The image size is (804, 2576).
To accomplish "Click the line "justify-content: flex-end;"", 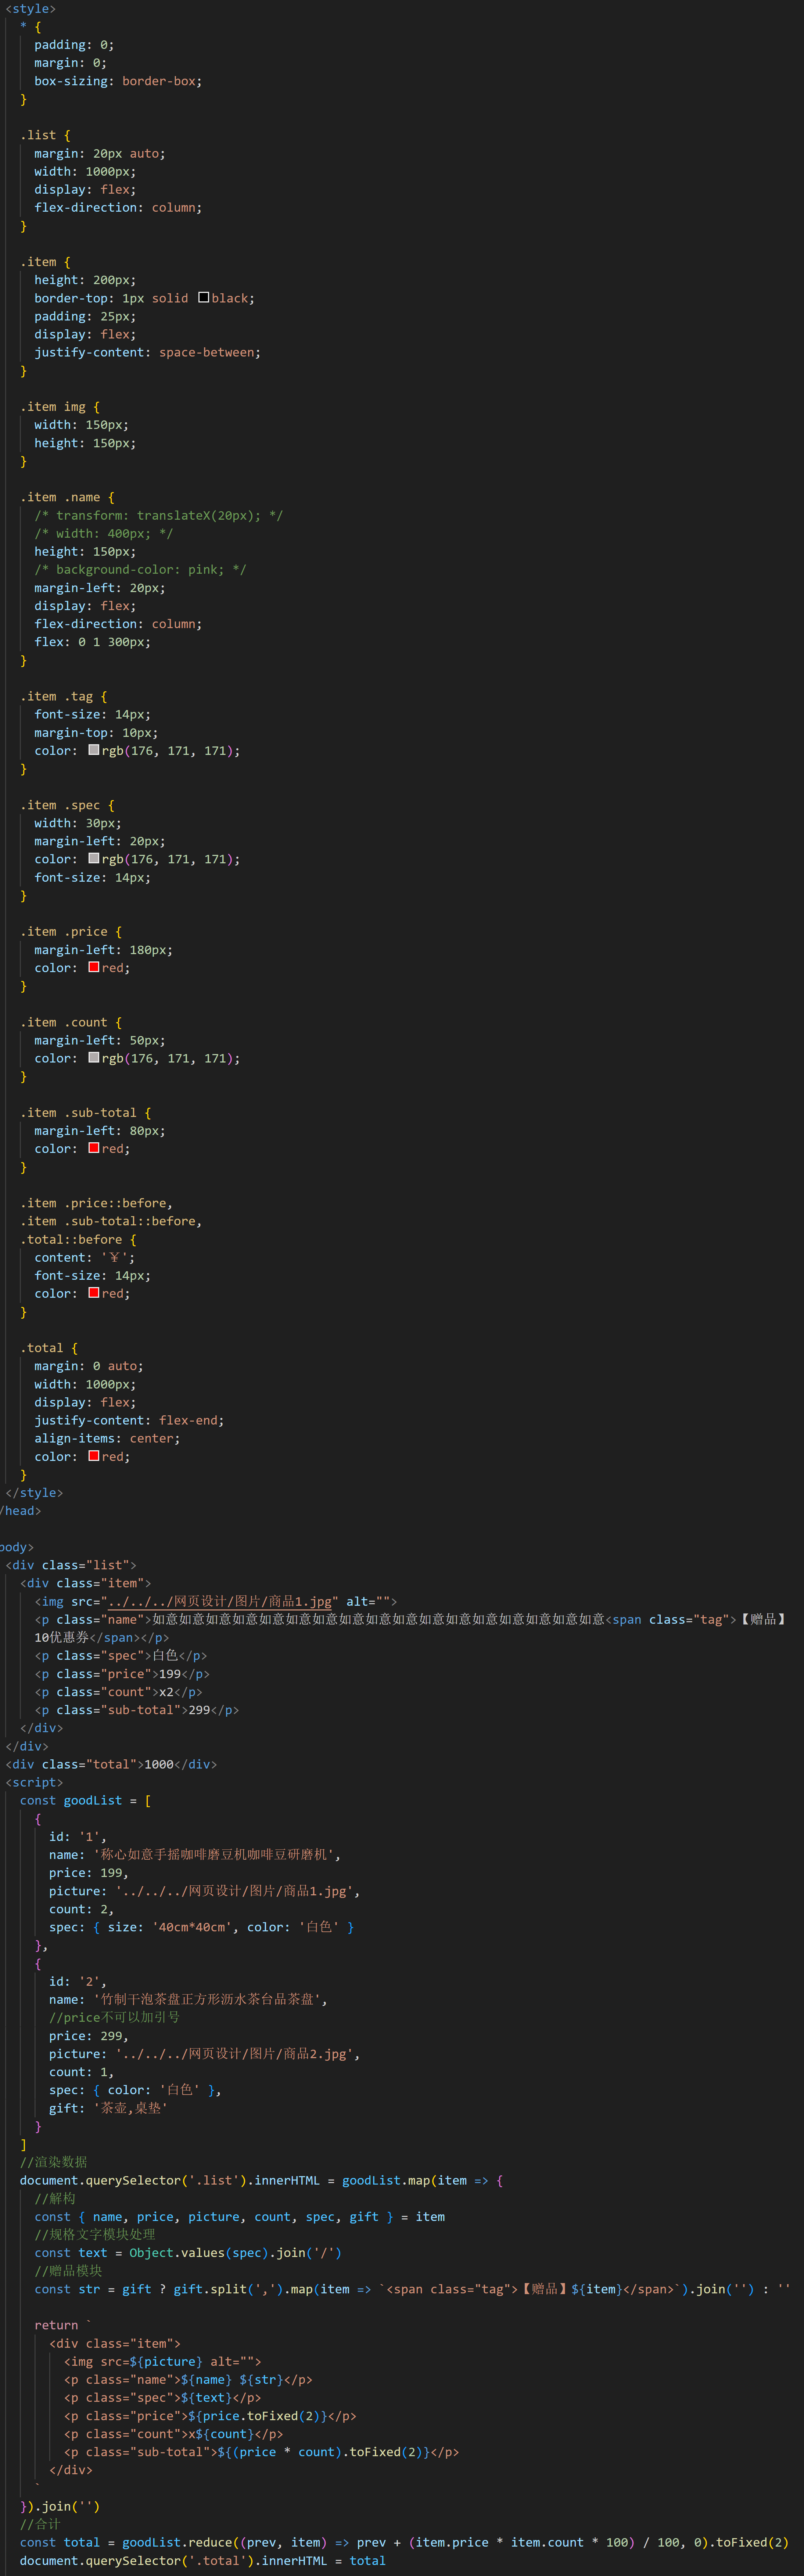I will pos(129,1420).
